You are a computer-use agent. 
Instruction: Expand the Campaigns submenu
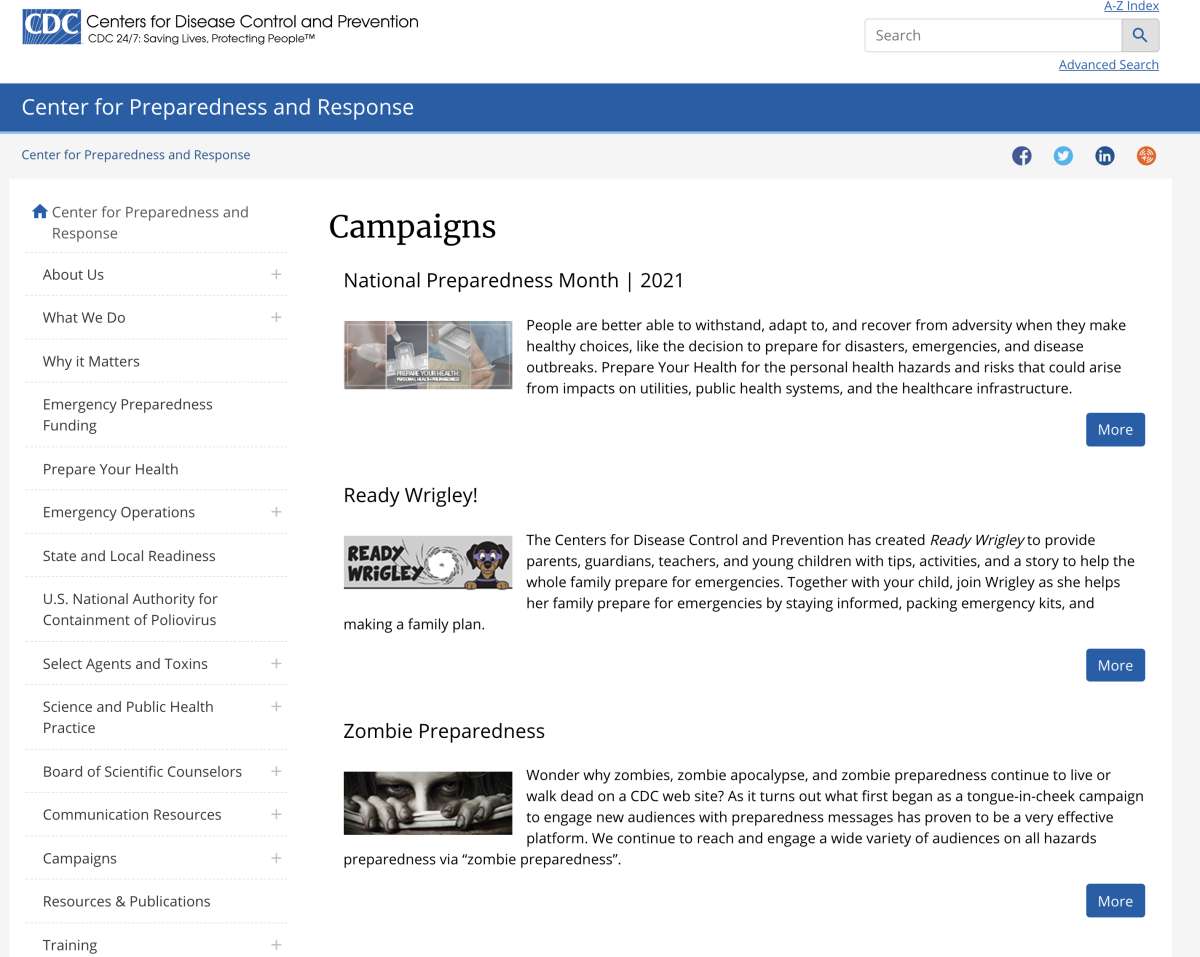point(276,858)
